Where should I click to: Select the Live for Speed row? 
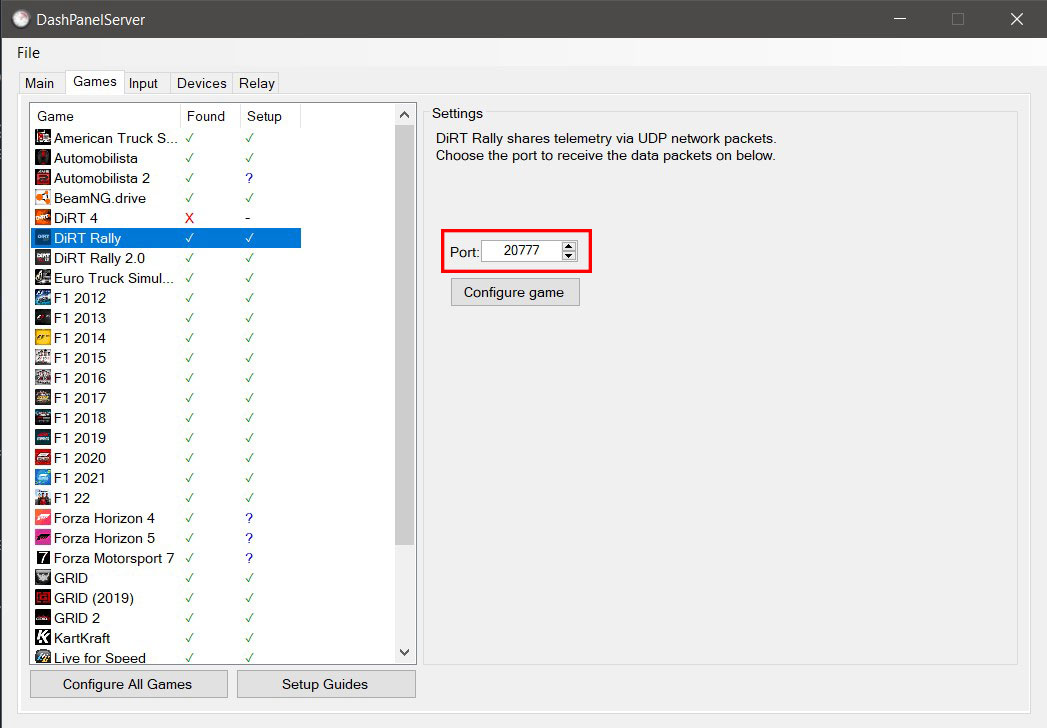click(x=166, y=657)
